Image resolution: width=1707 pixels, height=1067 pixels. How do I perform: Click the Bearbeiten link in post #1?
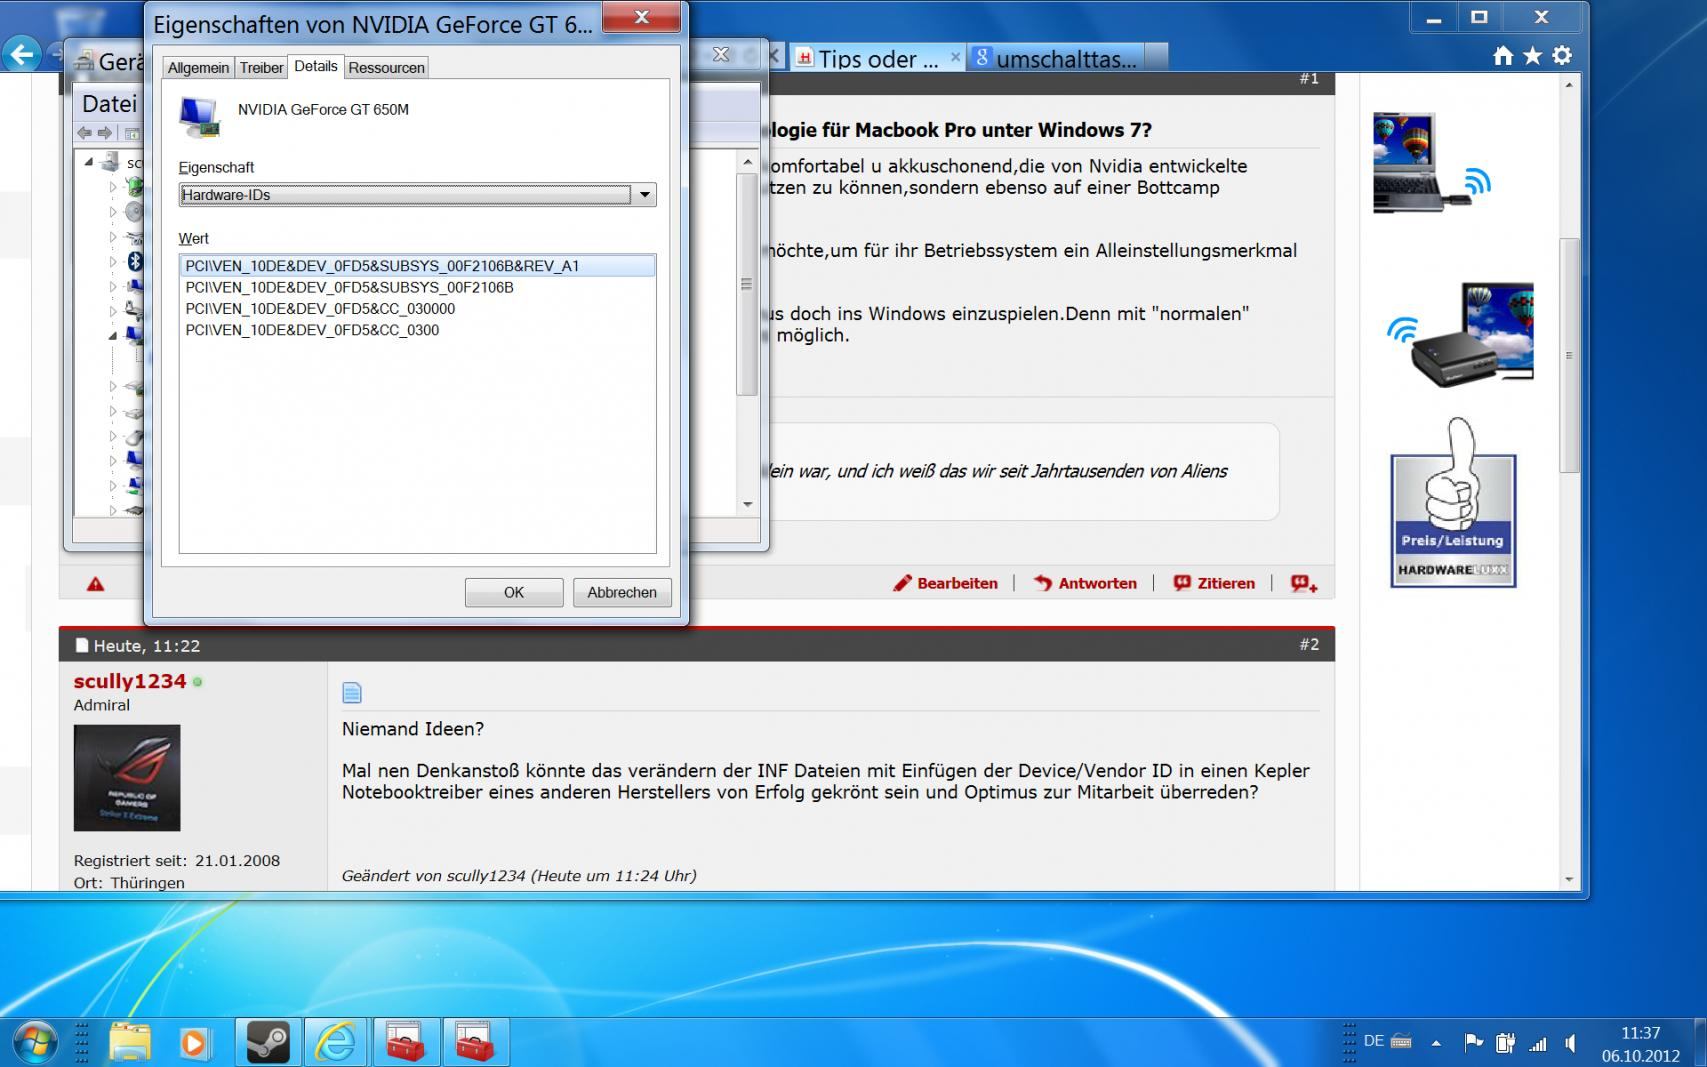click(945, 583)
